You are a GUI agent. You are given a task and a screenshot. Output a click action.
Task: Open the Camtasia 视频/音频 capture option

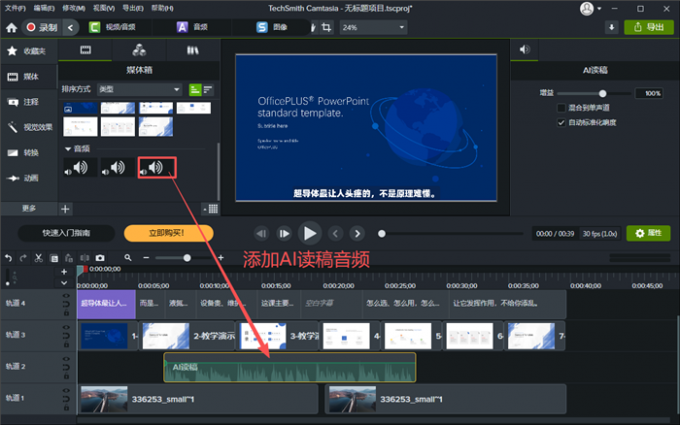113,27
